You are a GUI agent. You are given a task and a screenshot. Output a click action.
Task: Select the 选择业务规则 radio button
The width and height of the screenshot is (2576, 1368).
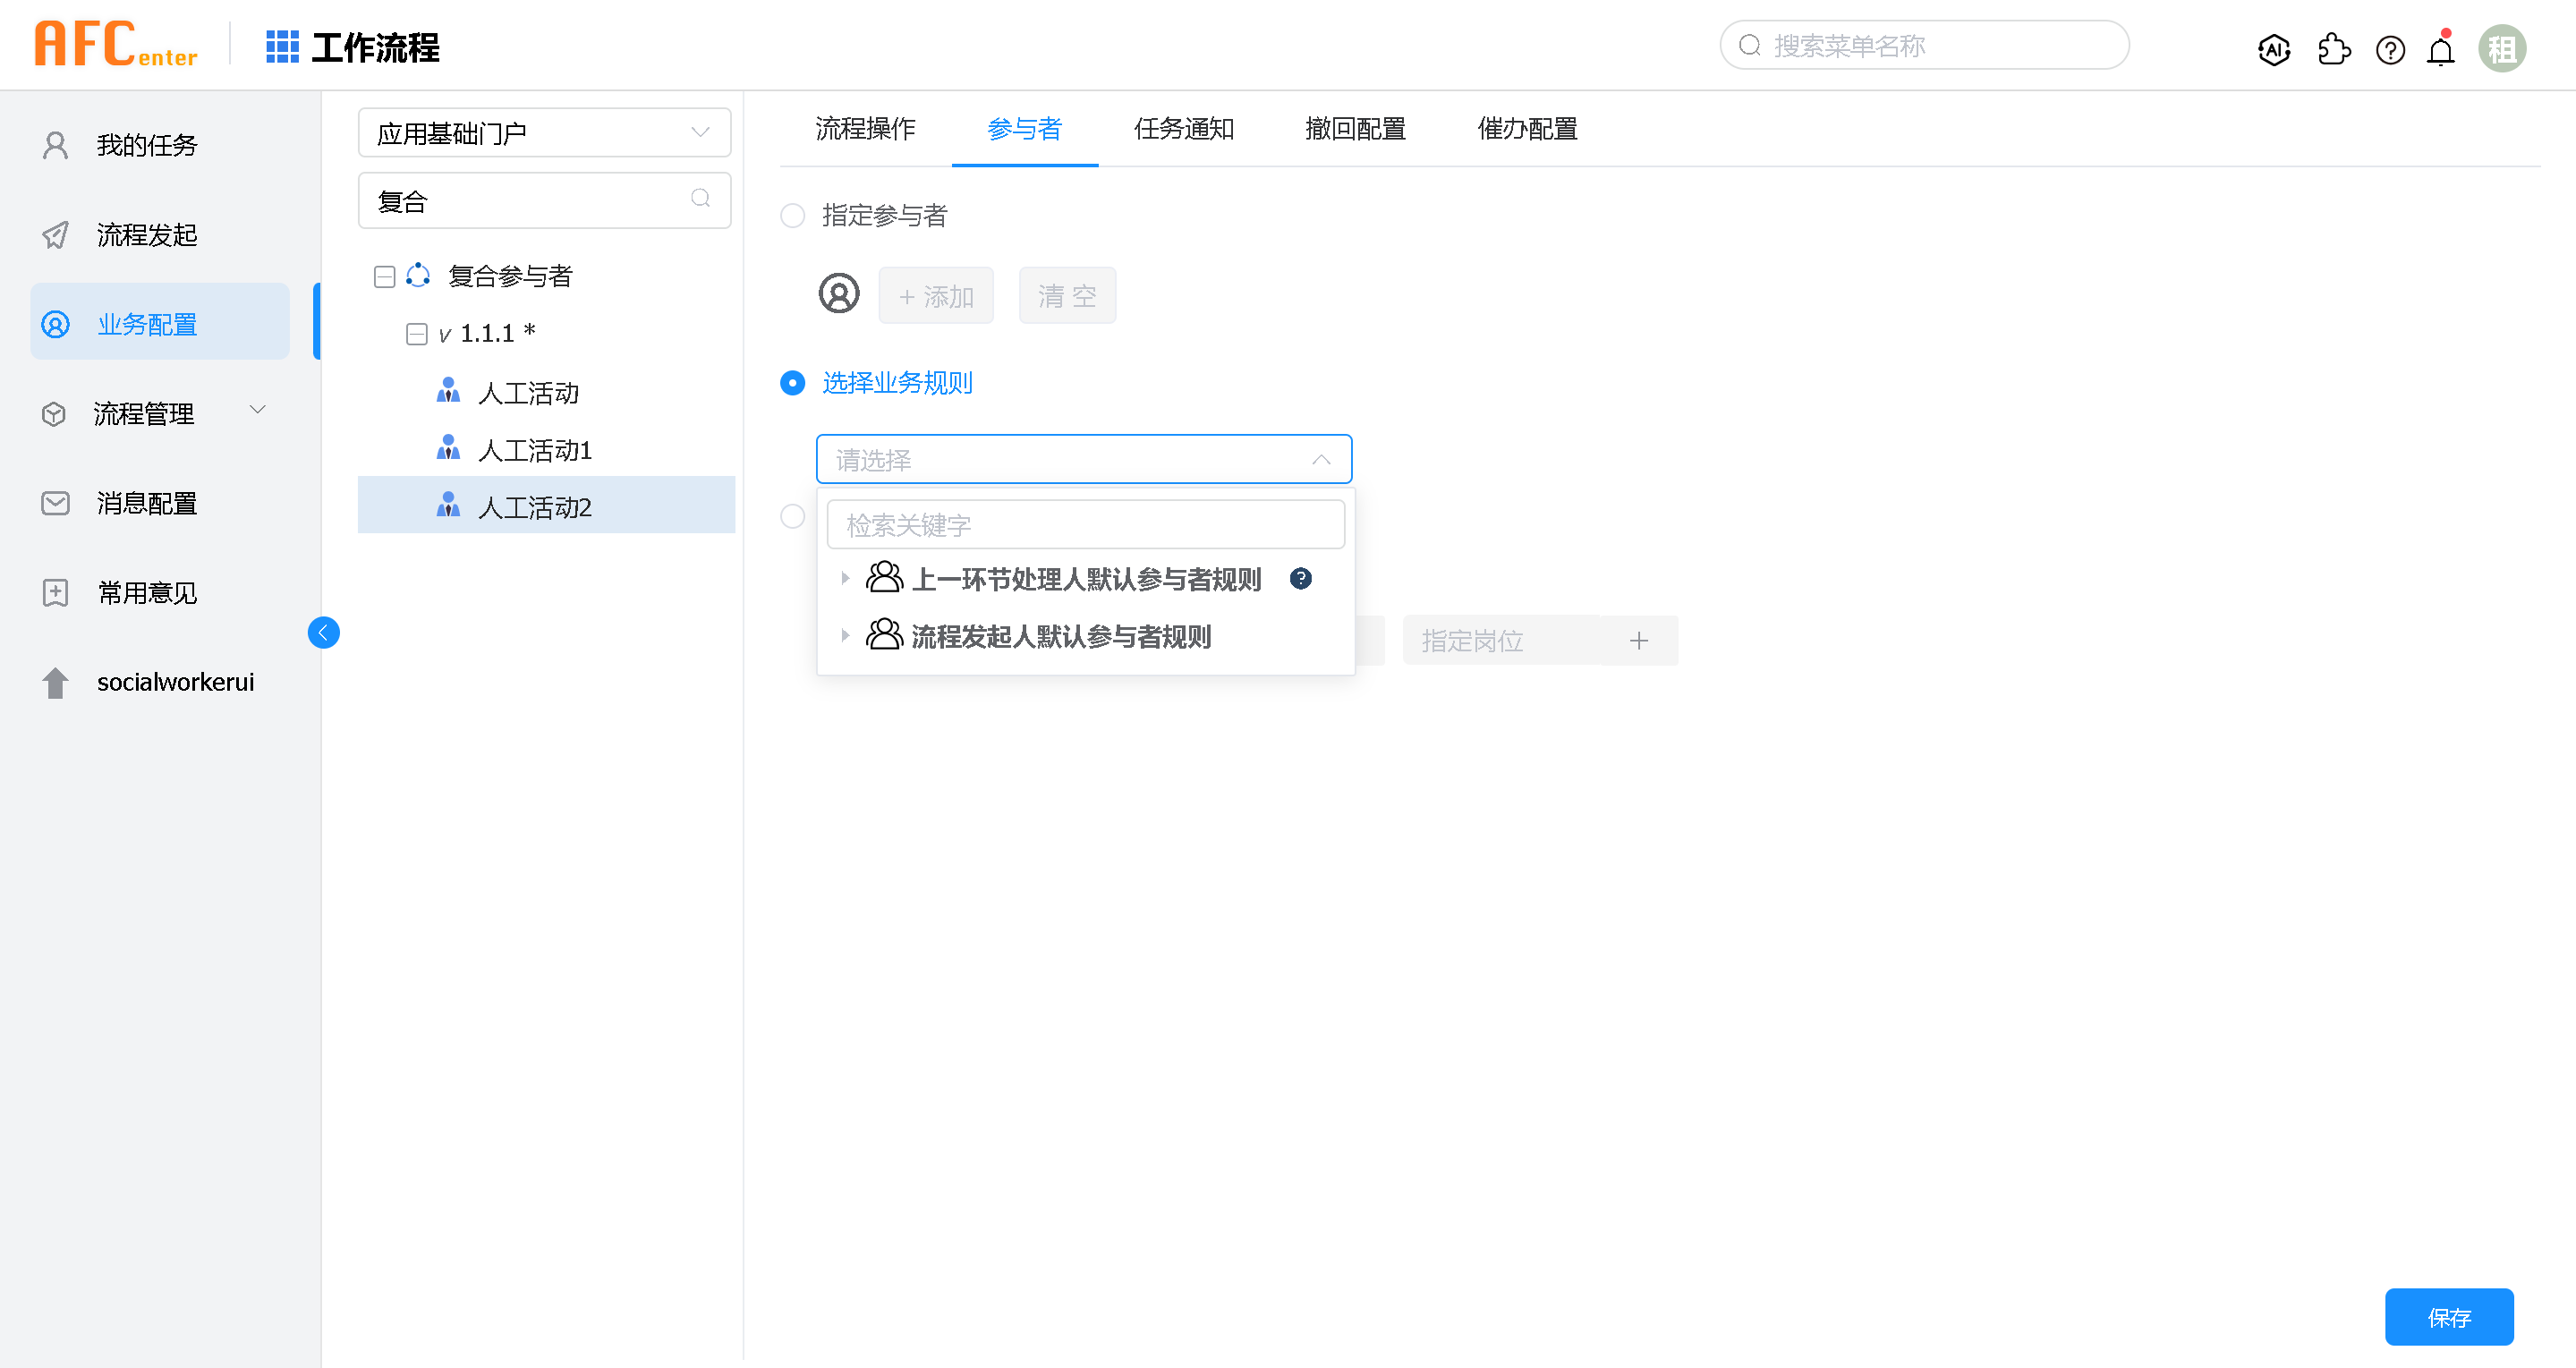click(792, 383)
